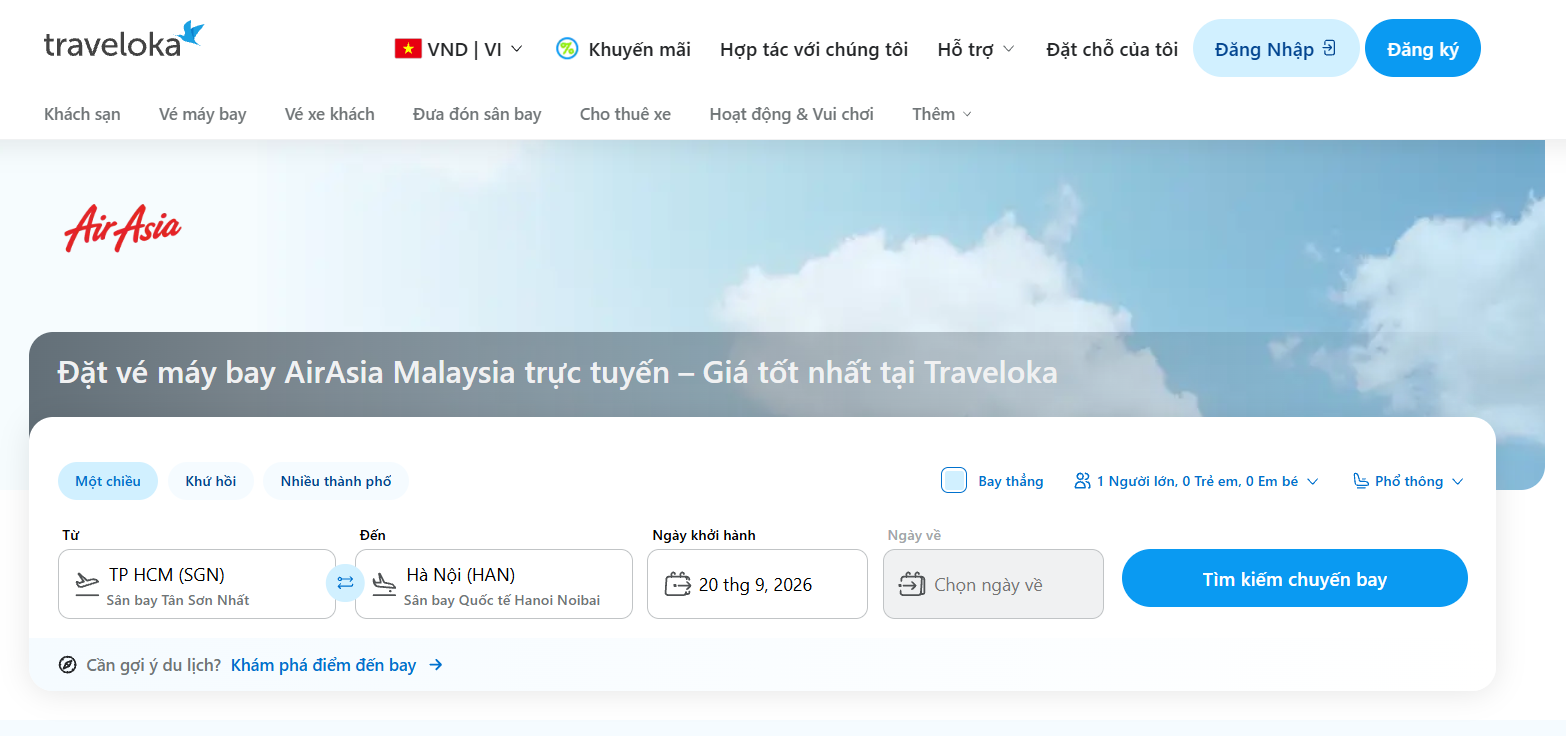Open the passengers count dropdown
This screenshot has height=736, width=1566.
point(1196,481)
